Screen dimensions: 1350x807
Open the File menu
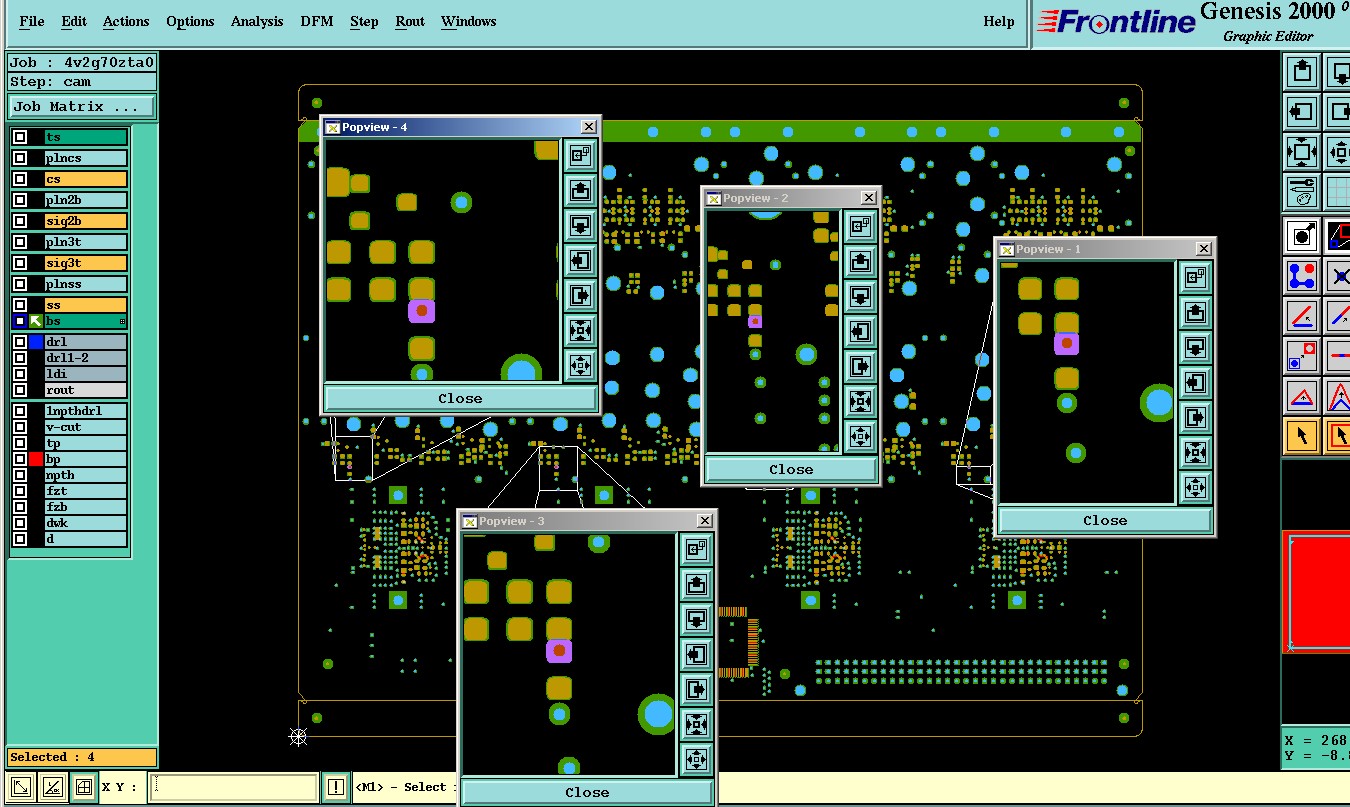(31, 21)
